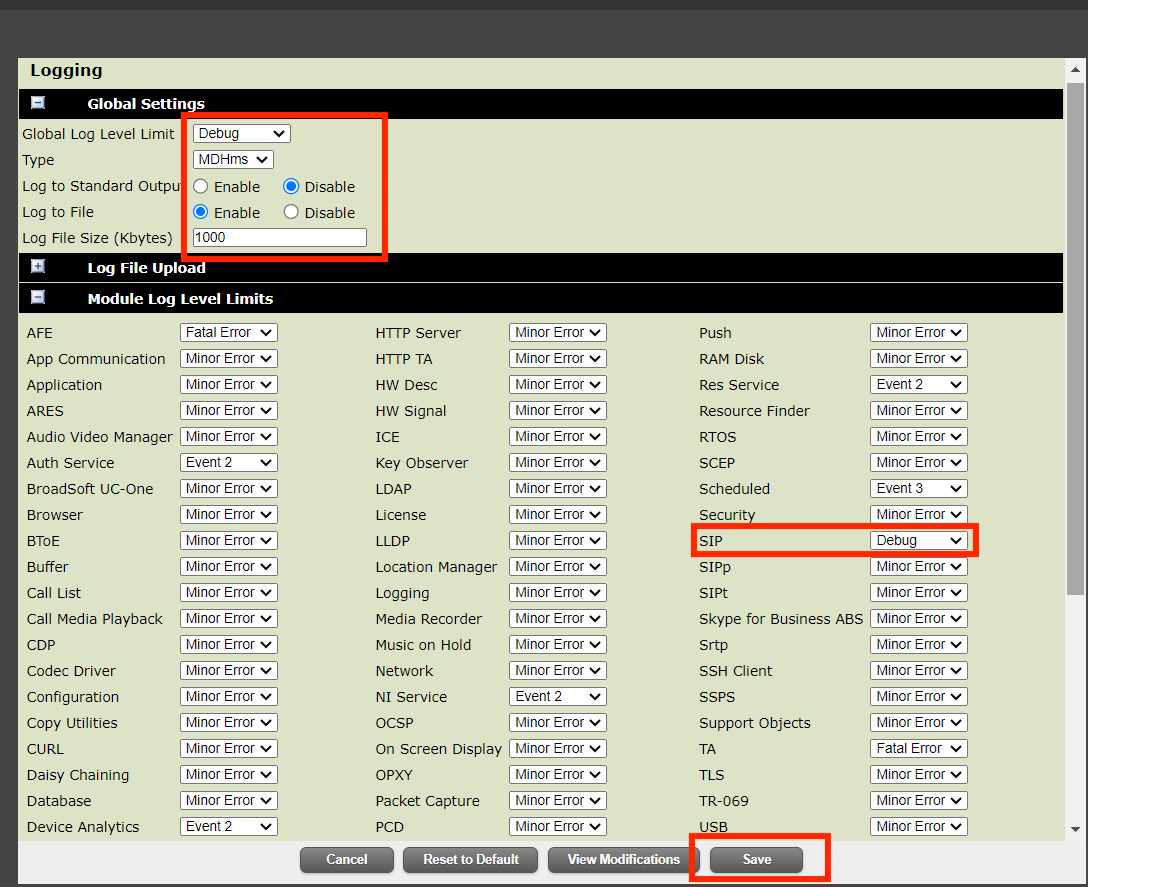Open the HTTP Server log level dropdown
The width and height of the screenshot is (1152, 887).
point(558,332)
